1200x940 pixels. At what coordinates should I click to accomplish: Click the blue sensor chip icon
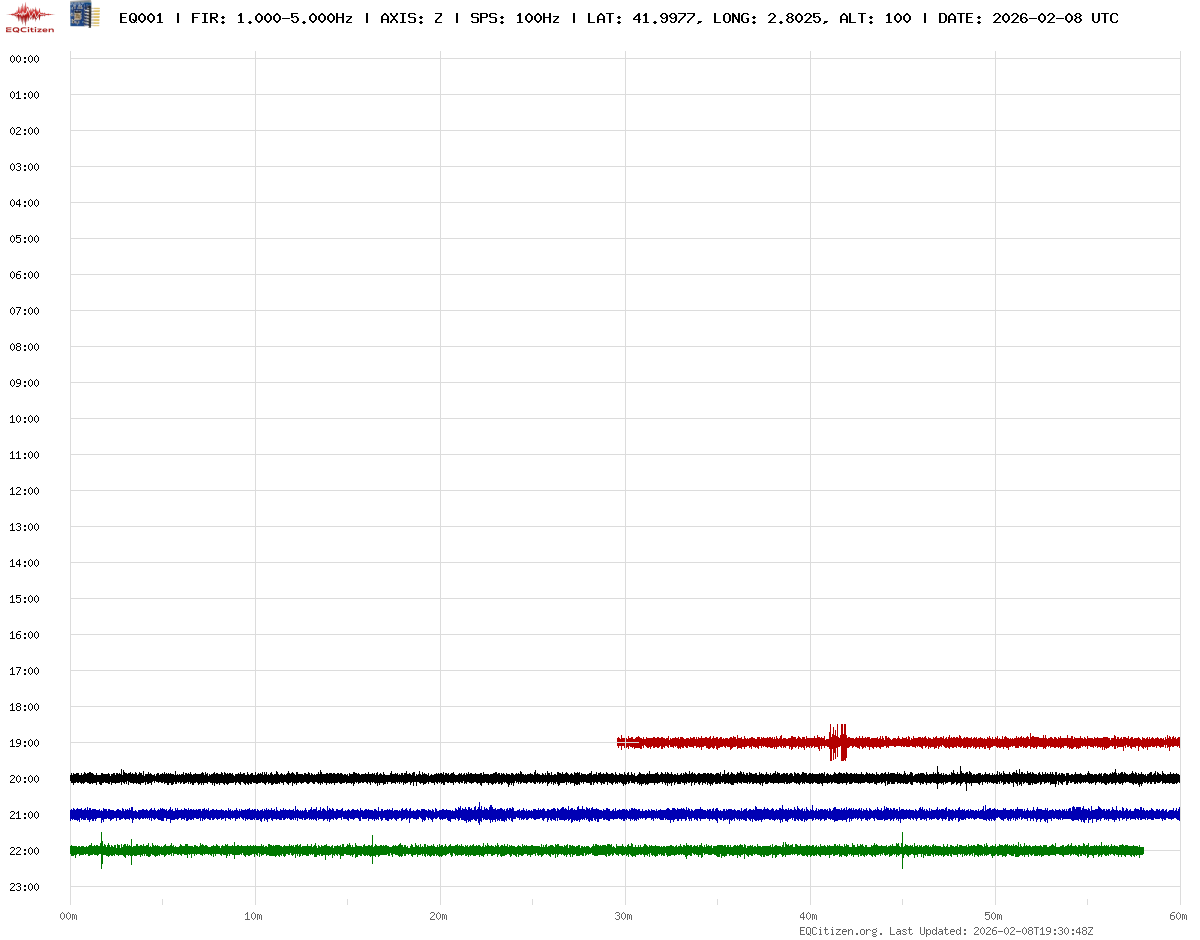click(85, 15)
